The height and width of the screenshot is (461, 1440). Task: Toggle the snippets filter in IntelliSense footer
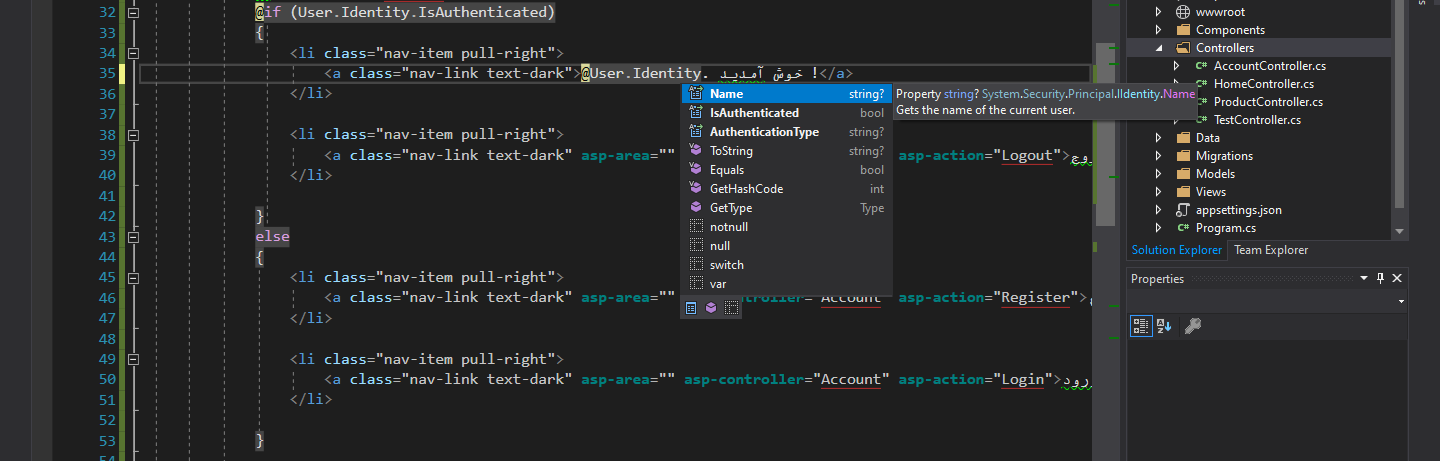tap(732, 308)
